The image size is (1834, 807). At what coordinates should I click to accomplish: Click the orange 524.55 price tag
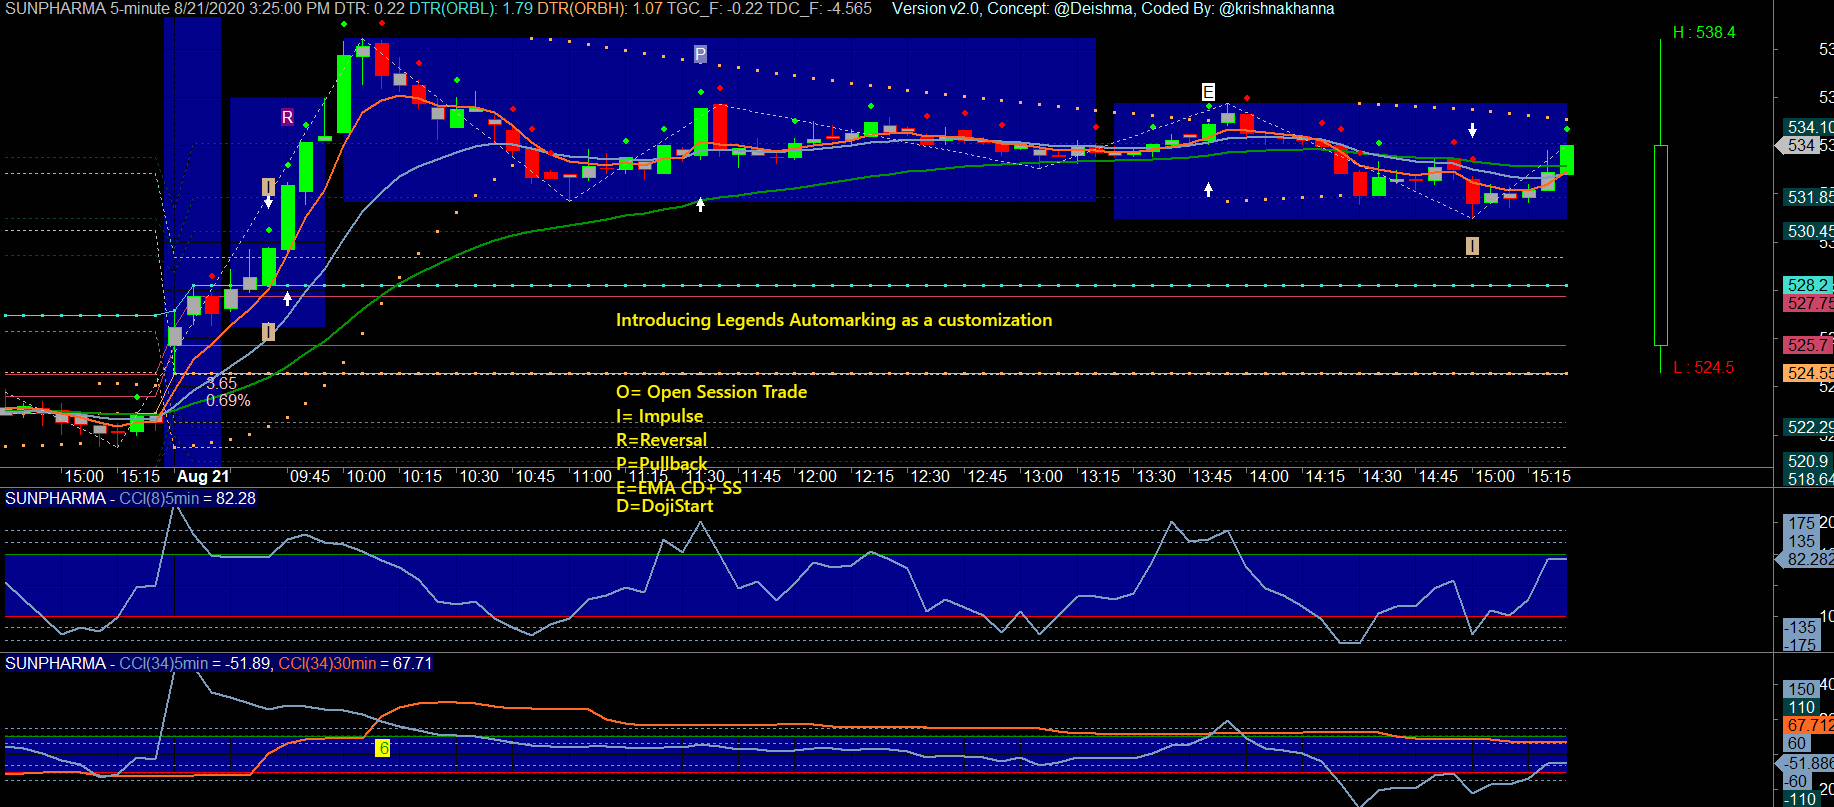pyautogui.click(x=1808, y=373)
